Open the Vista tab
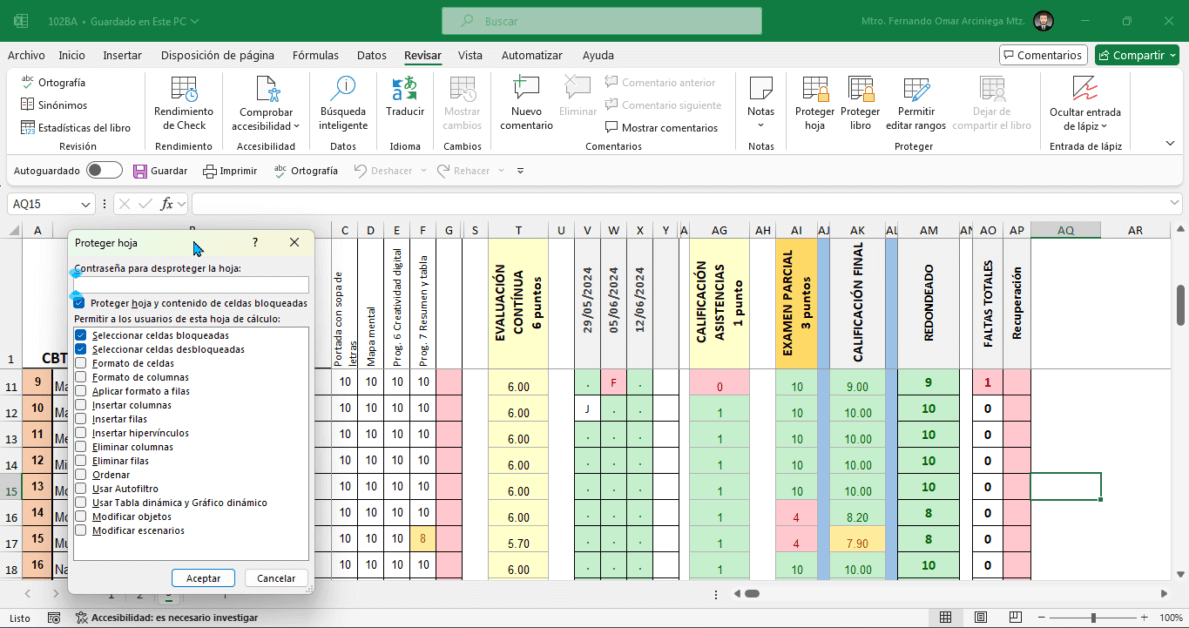This screenshot has width=1189, height=628. pyautogui.click(x=470, y=56)
